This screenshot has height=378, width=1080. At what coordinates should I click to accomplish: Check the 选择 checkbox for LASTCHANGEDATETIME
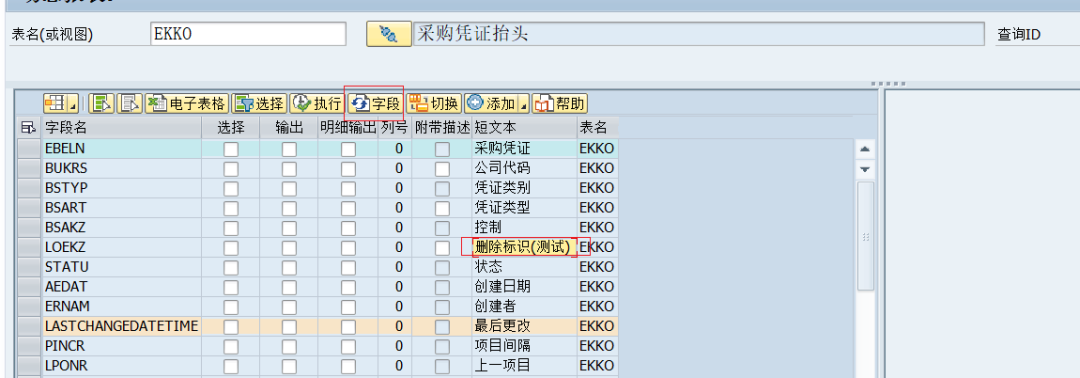click(x=231, y=326)
